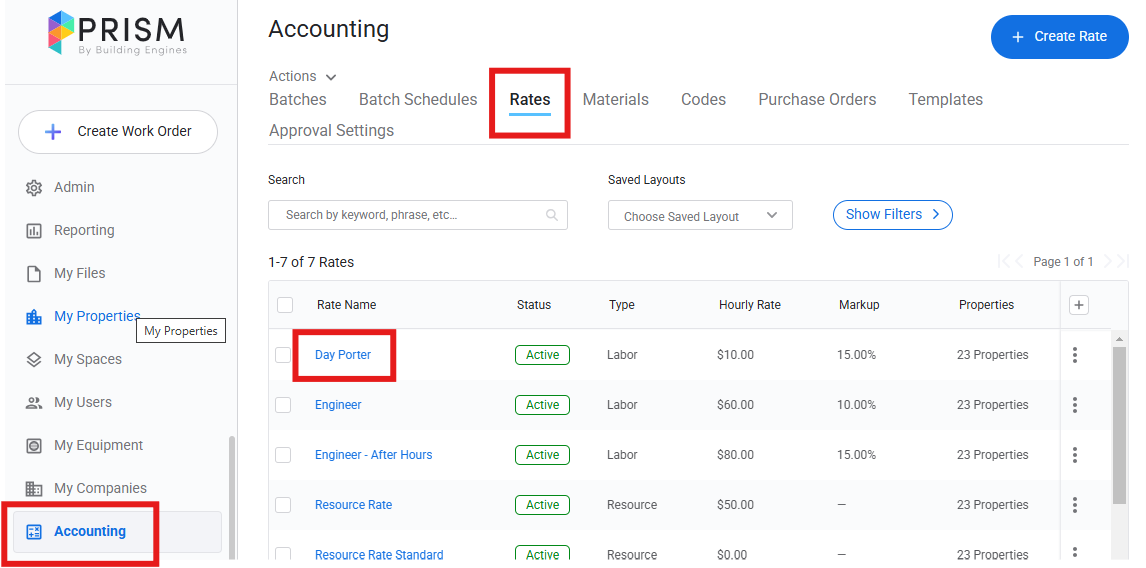Open Reporting via its chart icon
This screenshot has width=1146, height=568.
(34, 231)
